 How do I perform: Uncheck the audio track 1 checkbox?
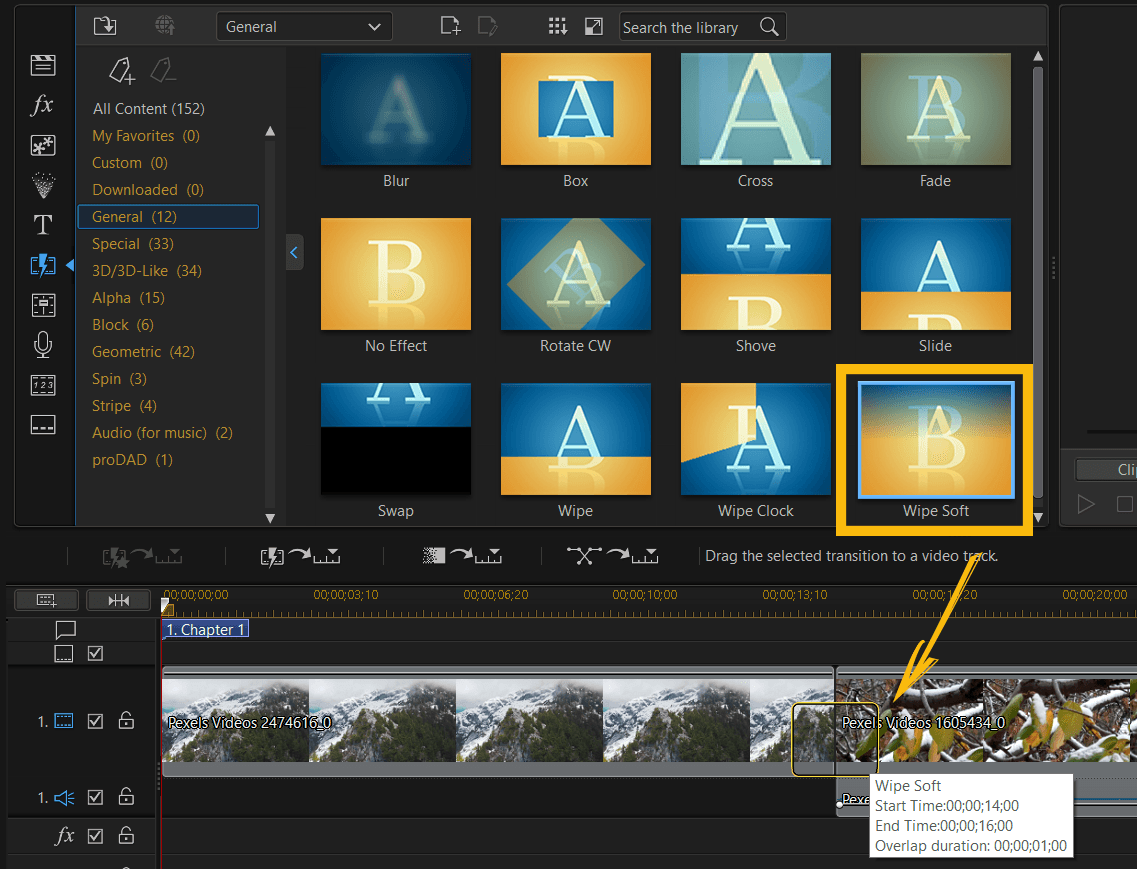point(96,797)
